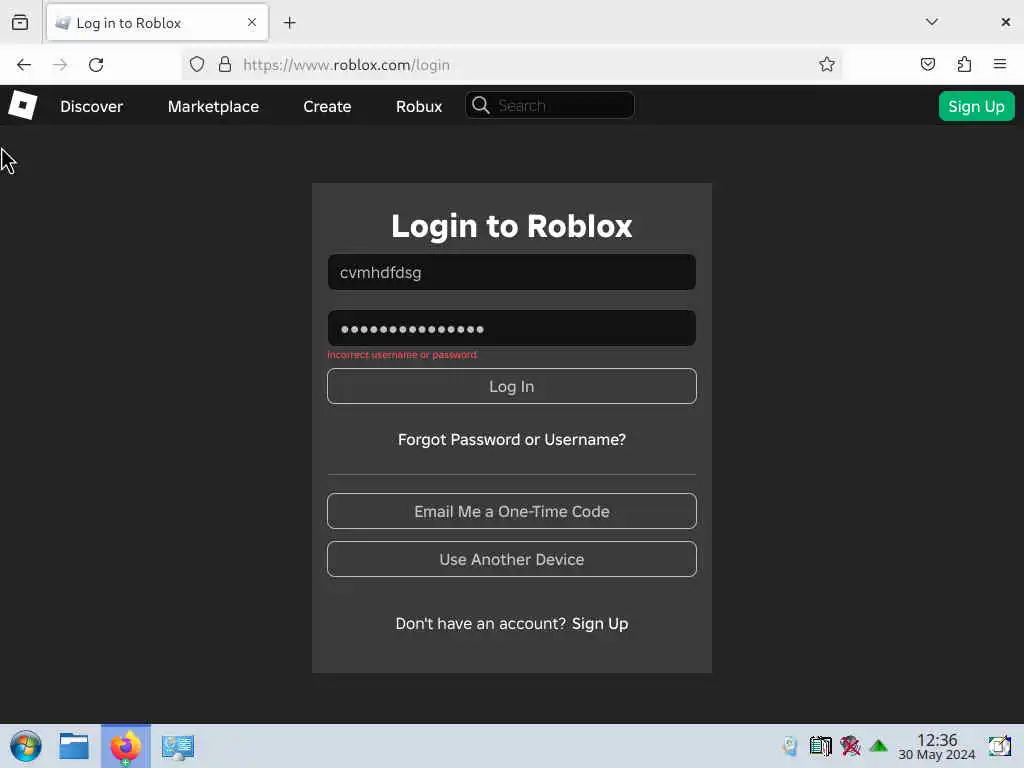Focus the password field
Screen dimensions: 1024x768
tap(512, 328)
